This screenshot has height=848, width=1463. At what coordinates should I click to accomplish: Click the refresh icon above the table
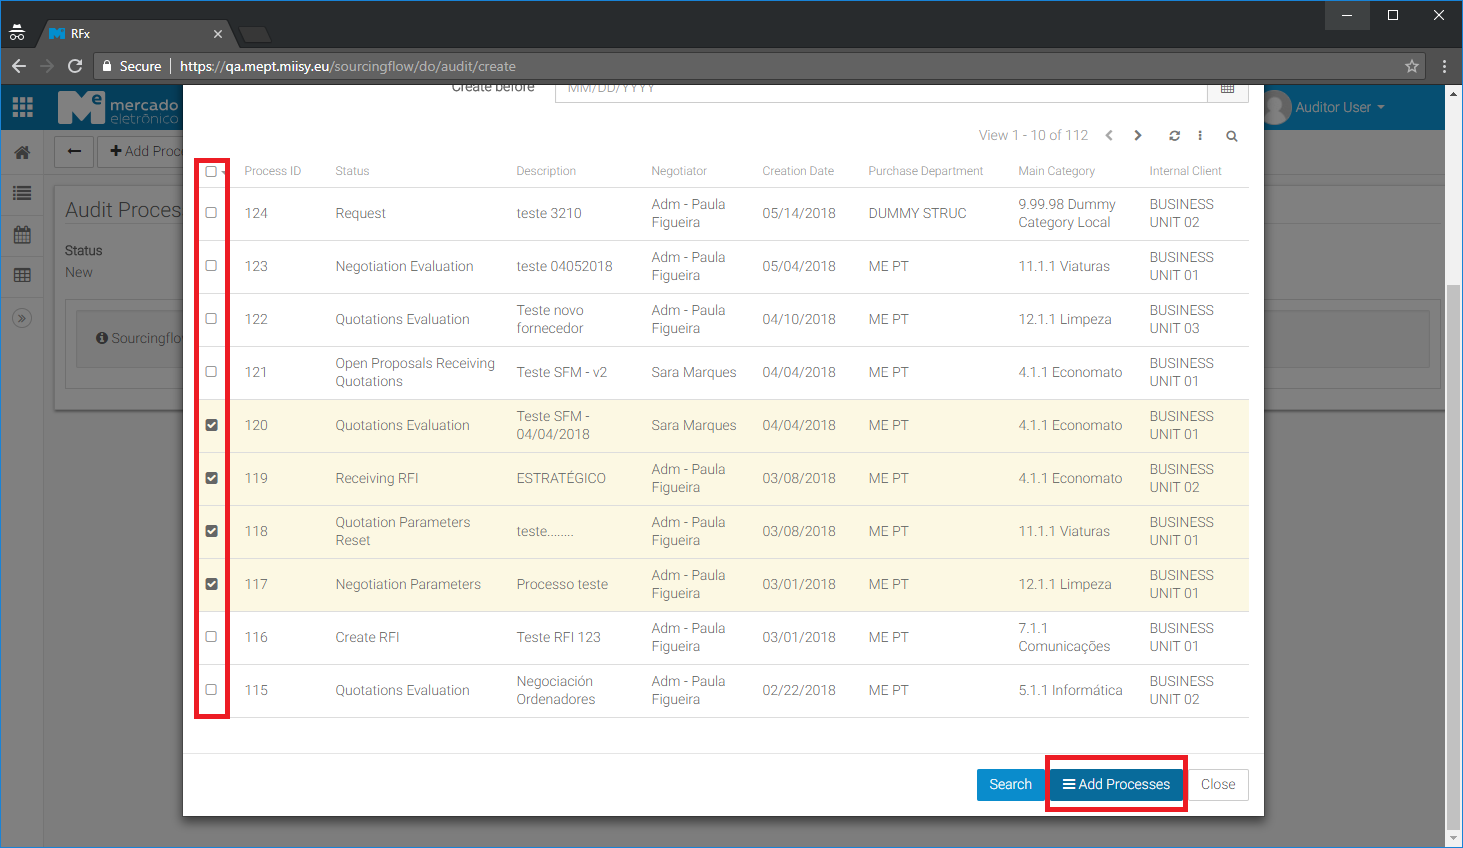pos(1174,136)
